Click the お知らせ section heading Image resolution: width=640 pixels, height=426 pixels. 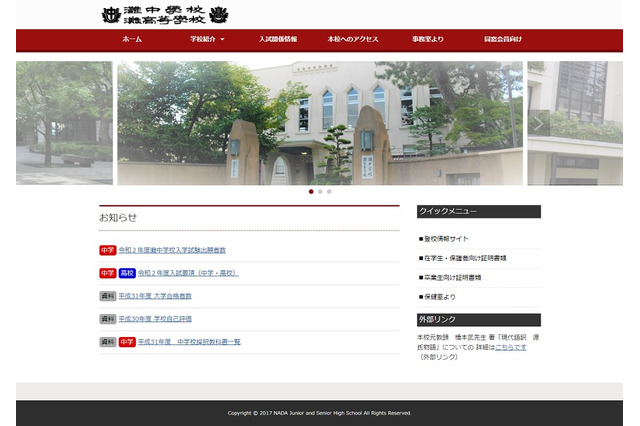(118, 217)
